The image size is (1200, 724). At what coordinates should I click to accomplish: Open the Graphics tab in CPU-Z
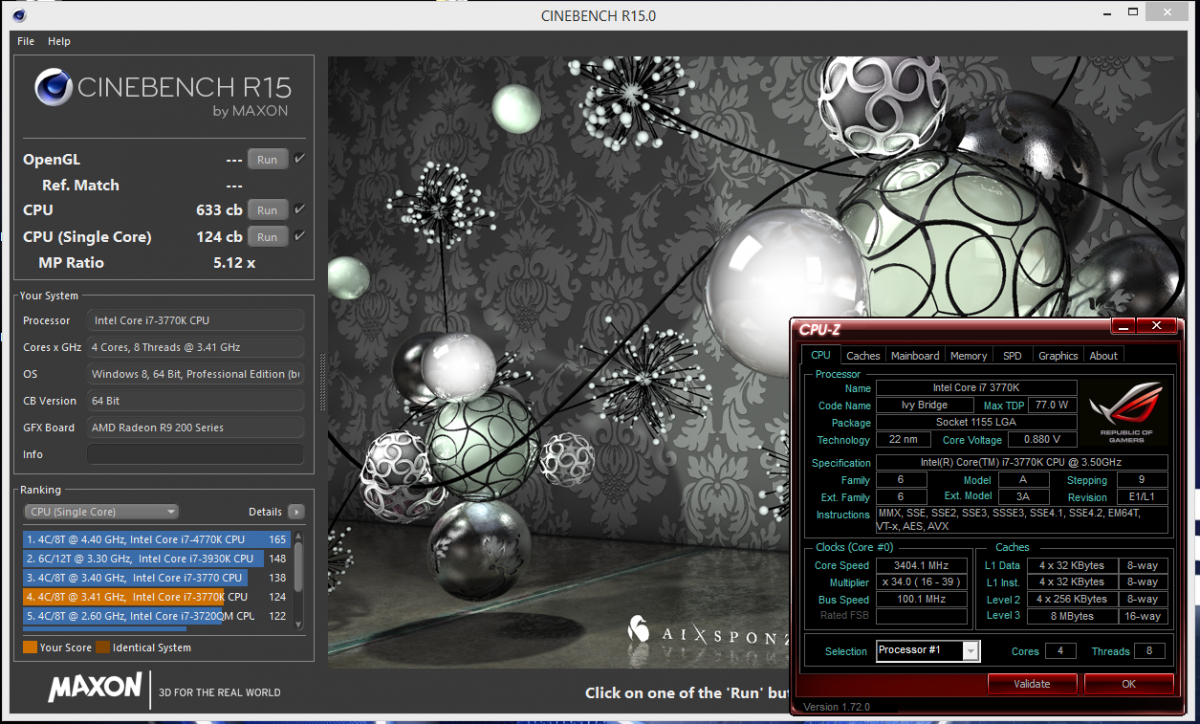pos(1058,356)
